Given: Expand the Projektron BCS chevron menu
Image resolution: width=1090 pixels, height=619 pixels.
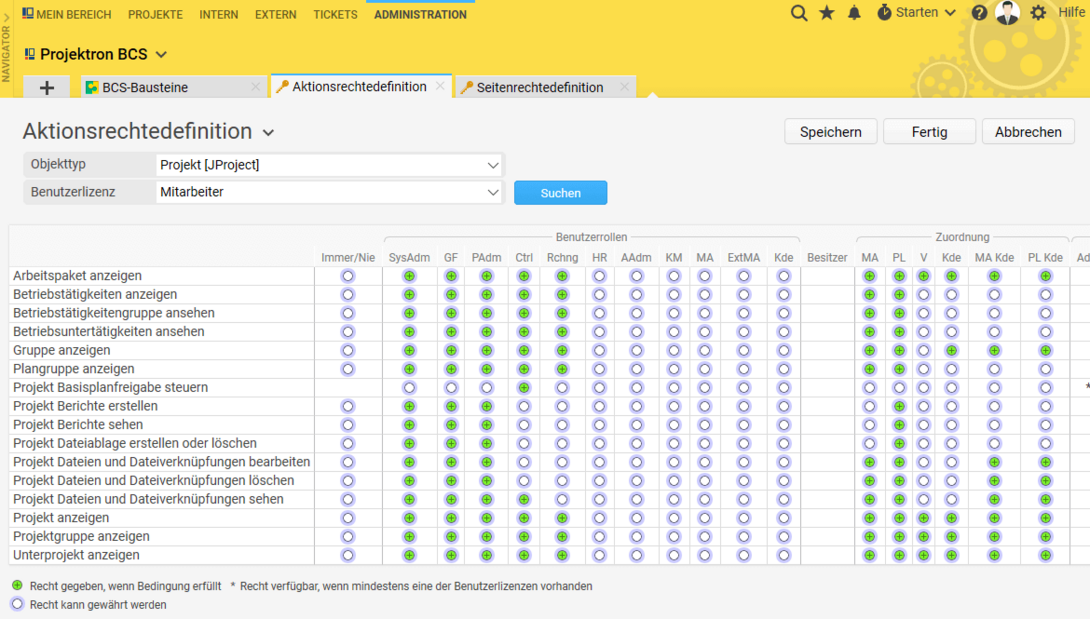Looking at the screenshot, I should 162,54.
